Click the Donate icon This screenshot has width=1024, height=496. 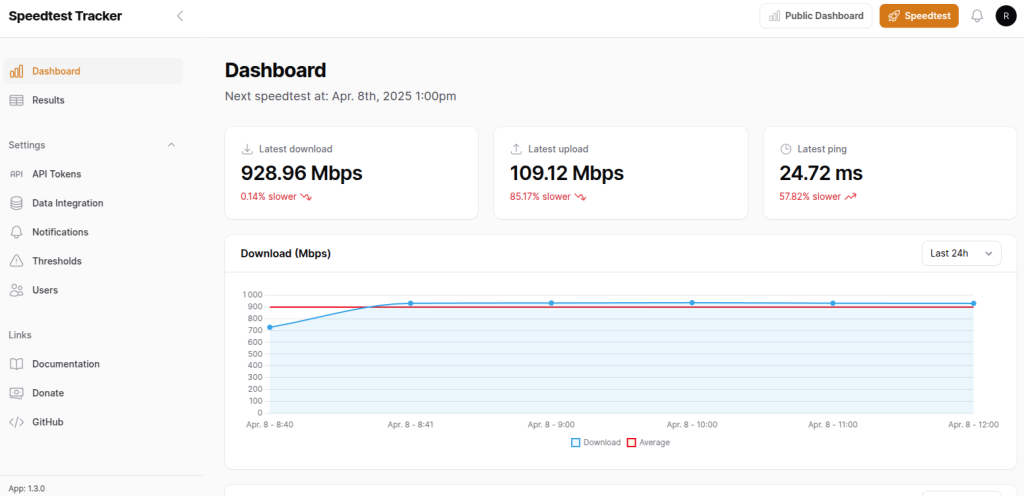pos(17,393)
